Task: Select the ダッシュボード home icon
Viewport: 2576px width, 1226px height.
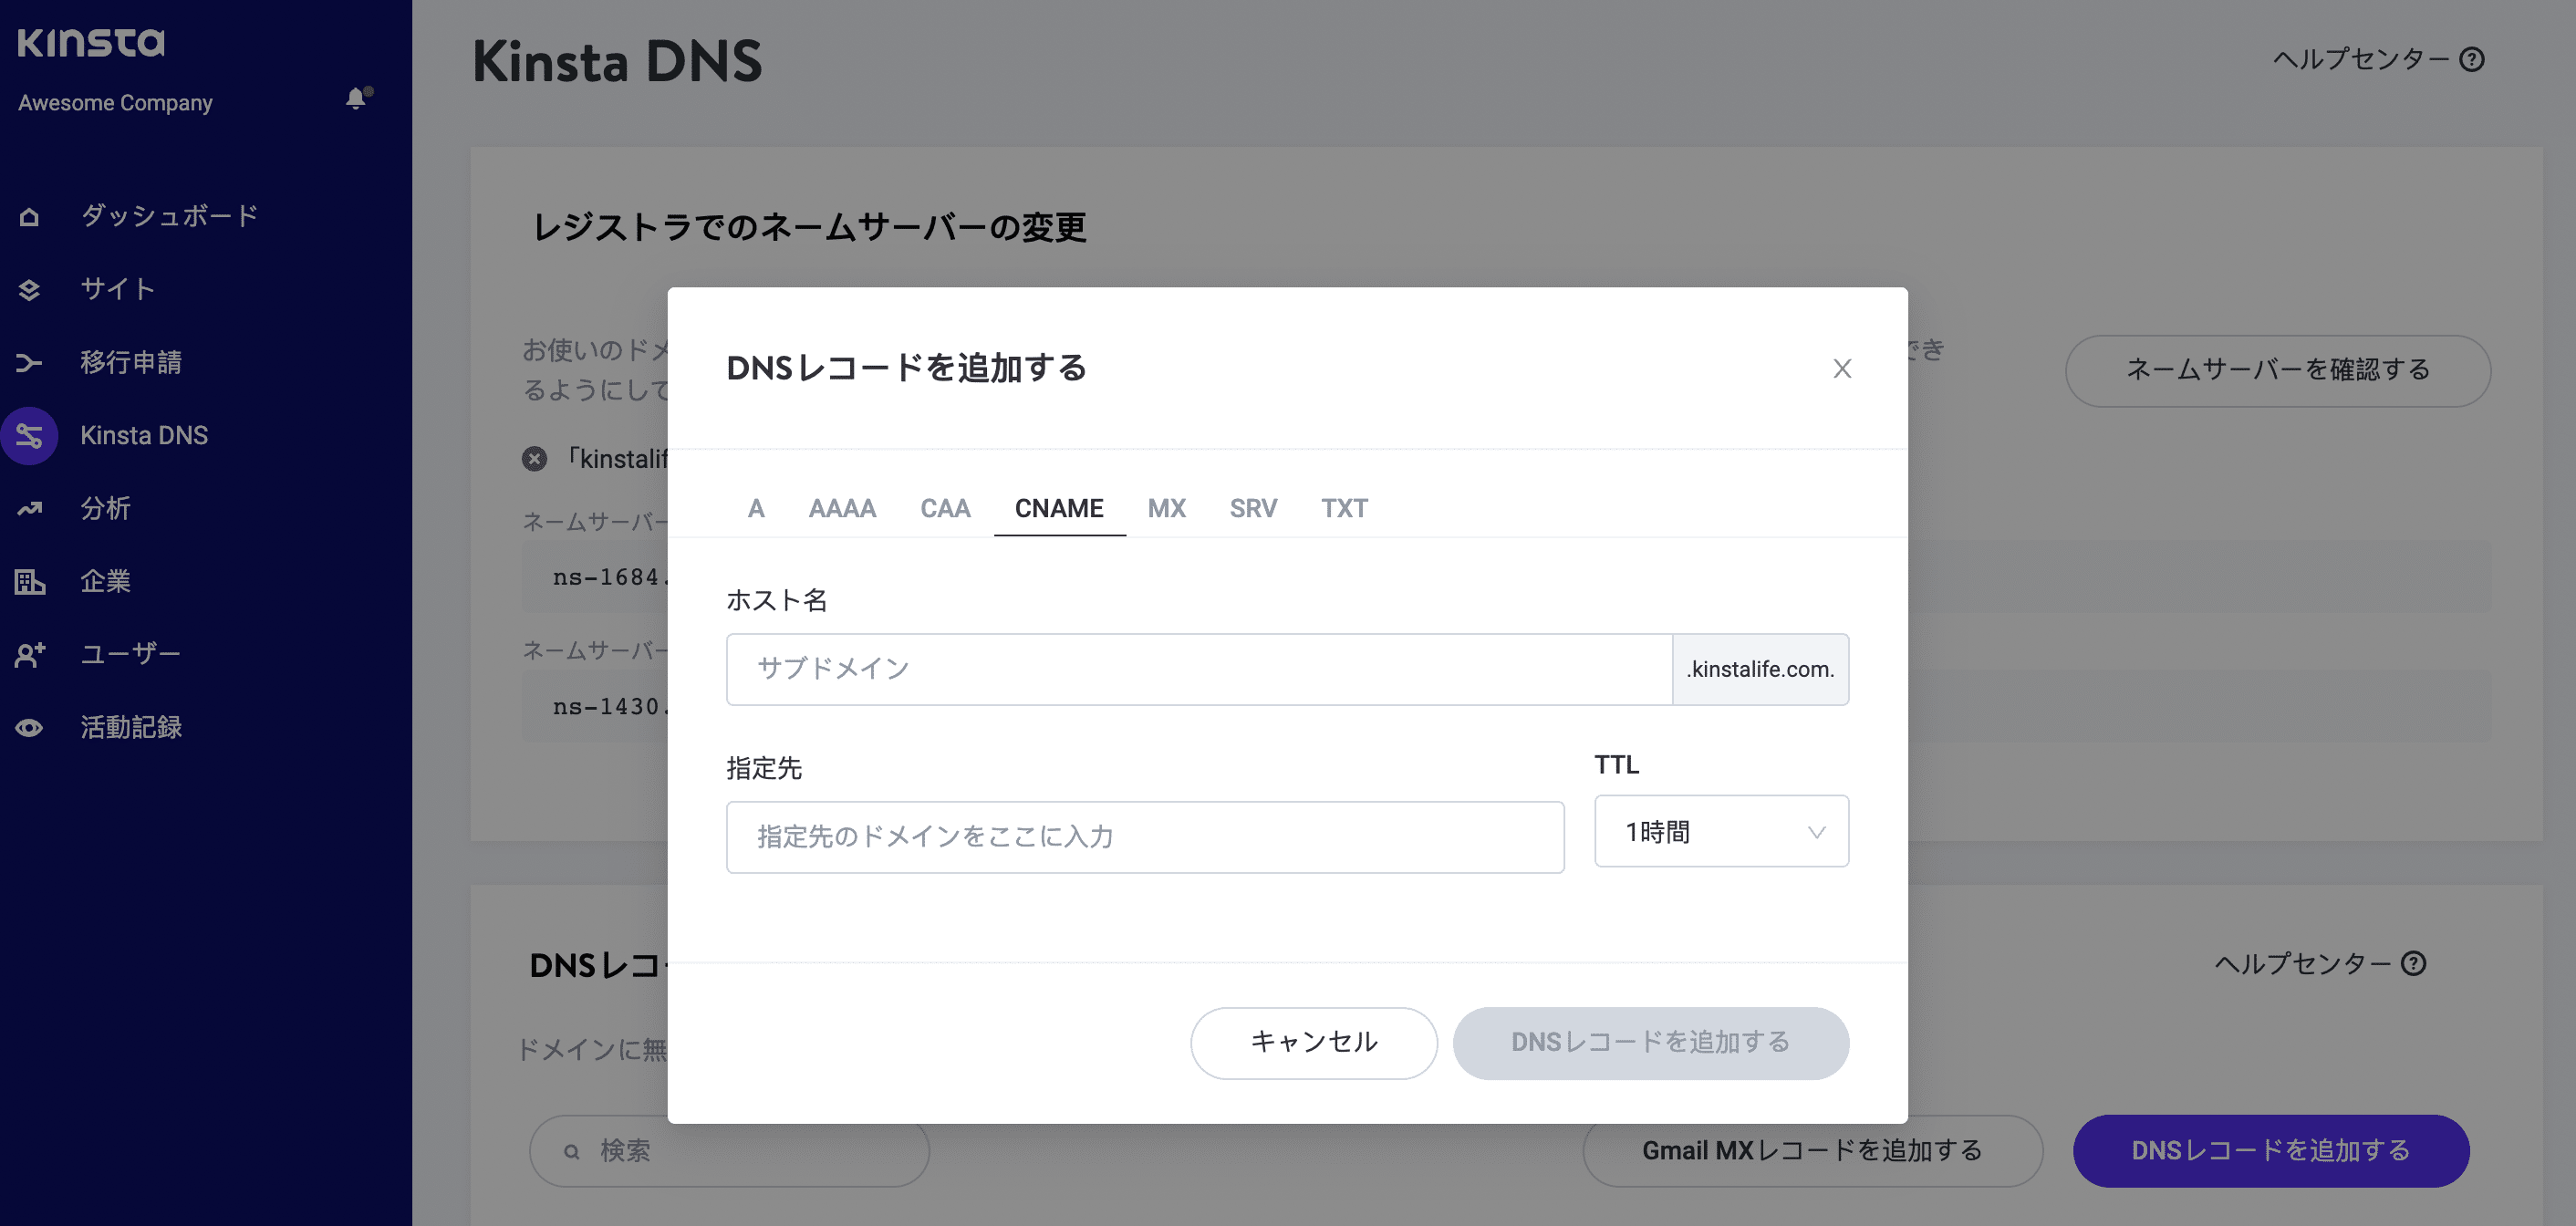Action: (29, 215)
